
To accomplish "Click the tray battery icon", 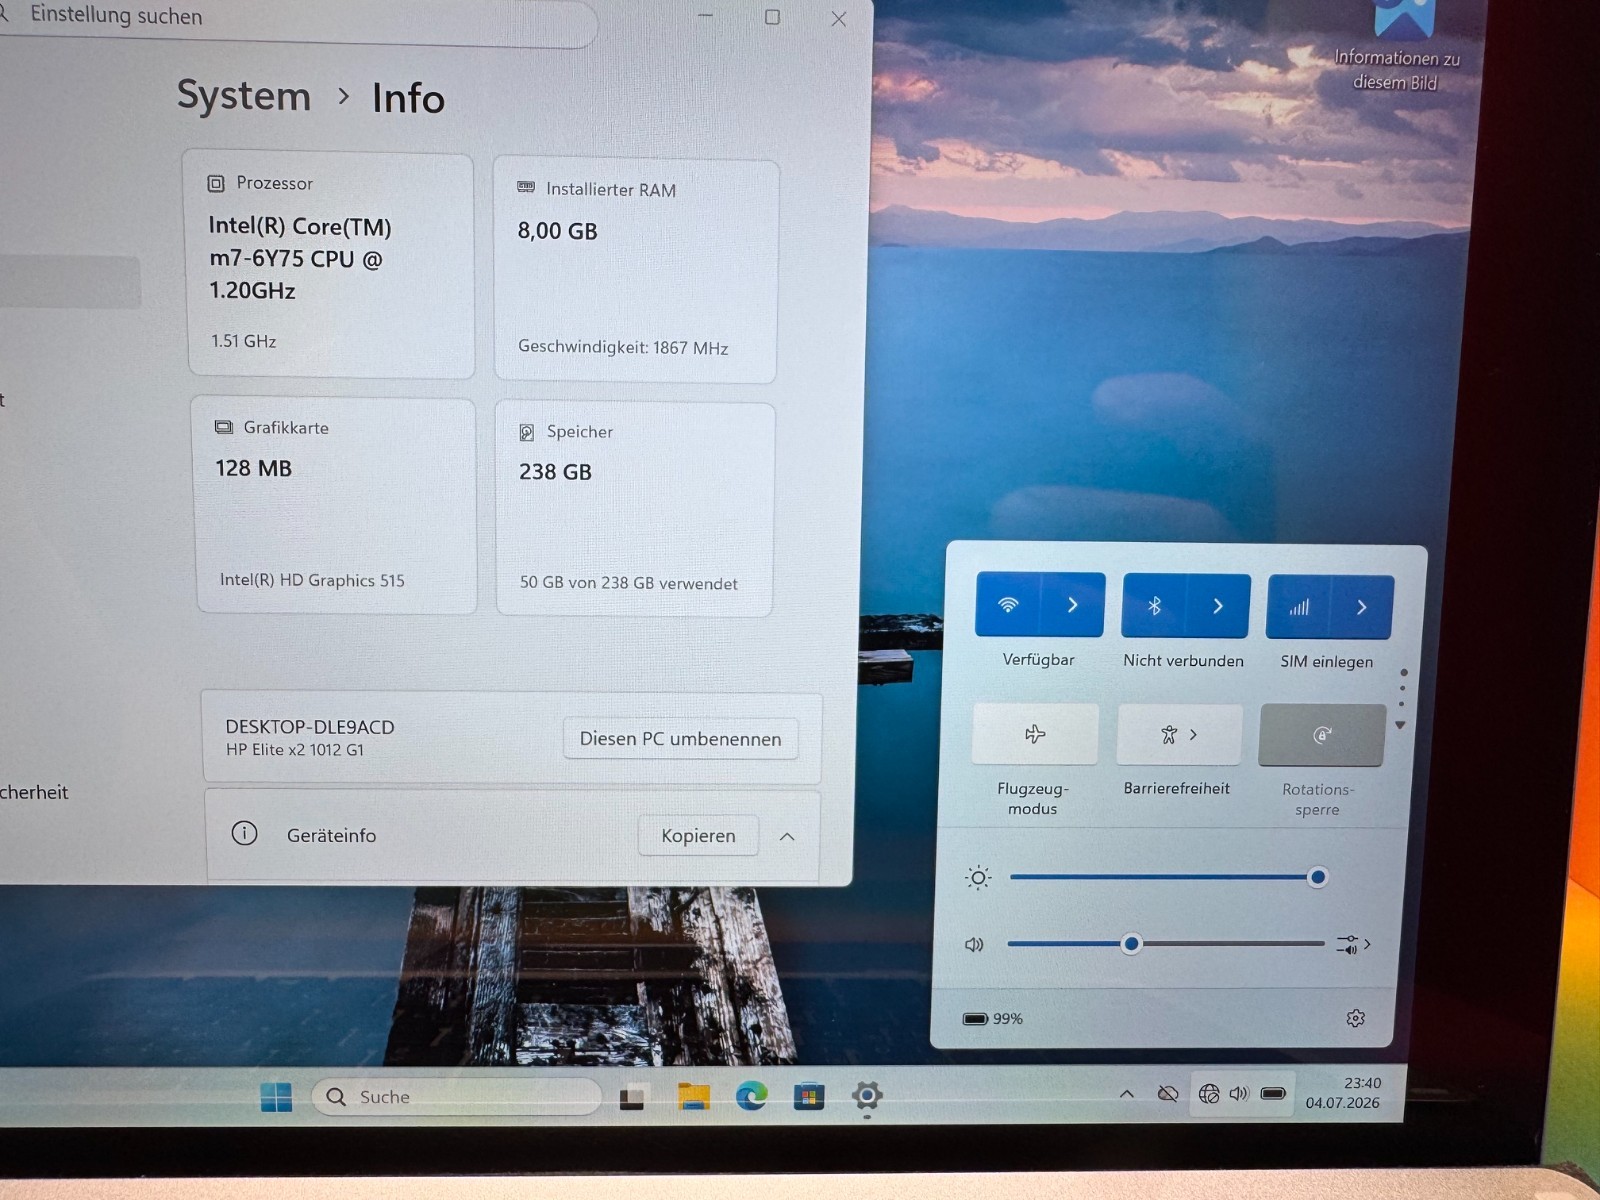I will (1273, 1093).
